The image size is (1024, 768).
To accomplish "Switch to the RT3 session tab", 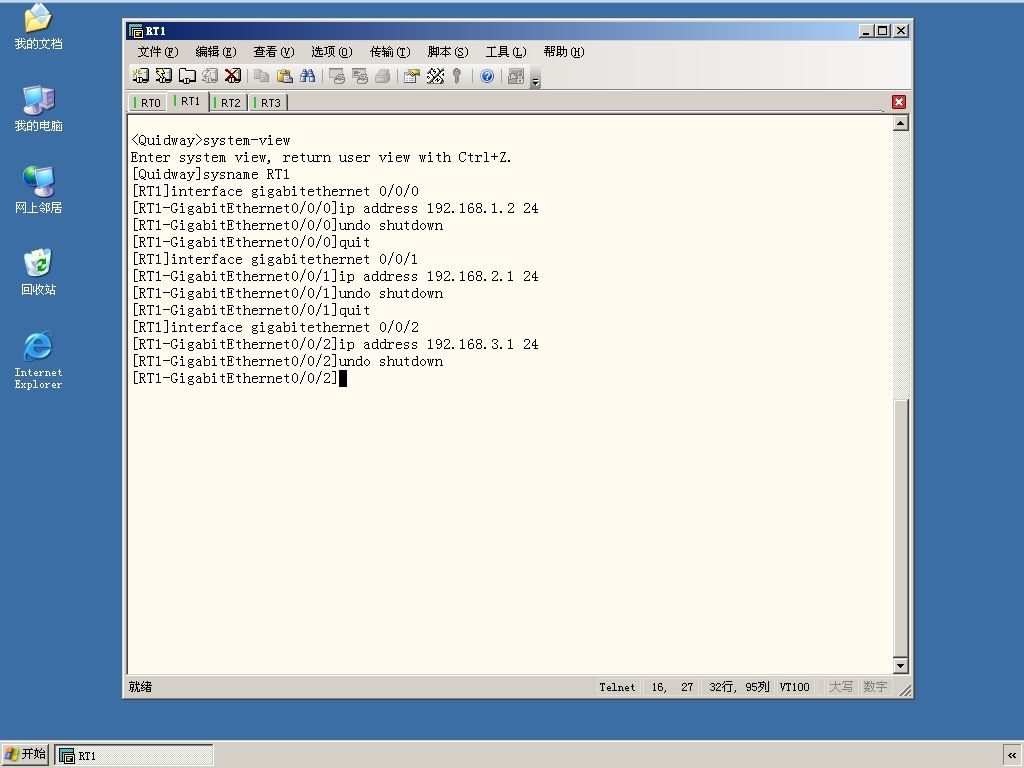I will pyautogui.click(x=268, y=103).
